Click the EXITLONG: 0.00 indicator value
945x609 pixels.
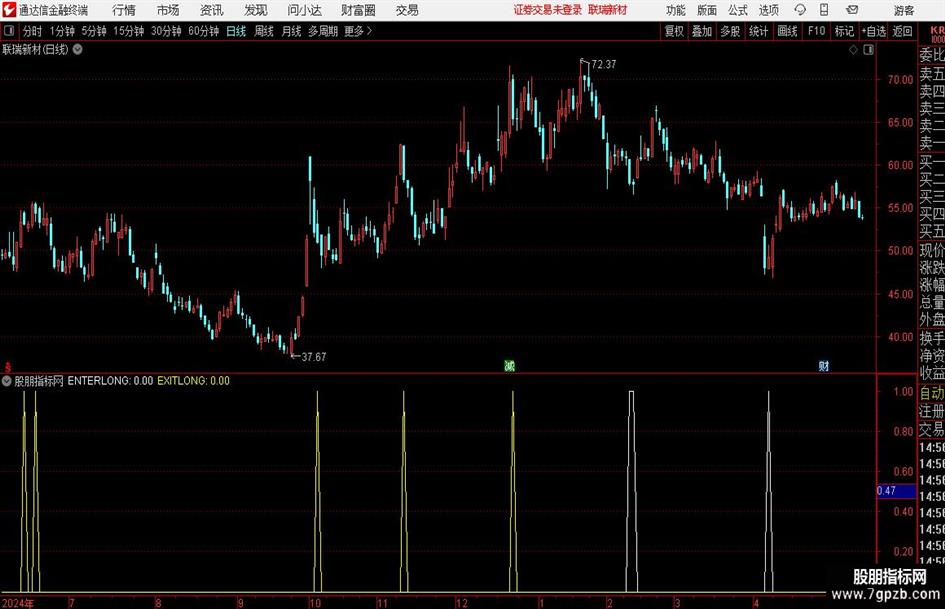coord(193,381)
